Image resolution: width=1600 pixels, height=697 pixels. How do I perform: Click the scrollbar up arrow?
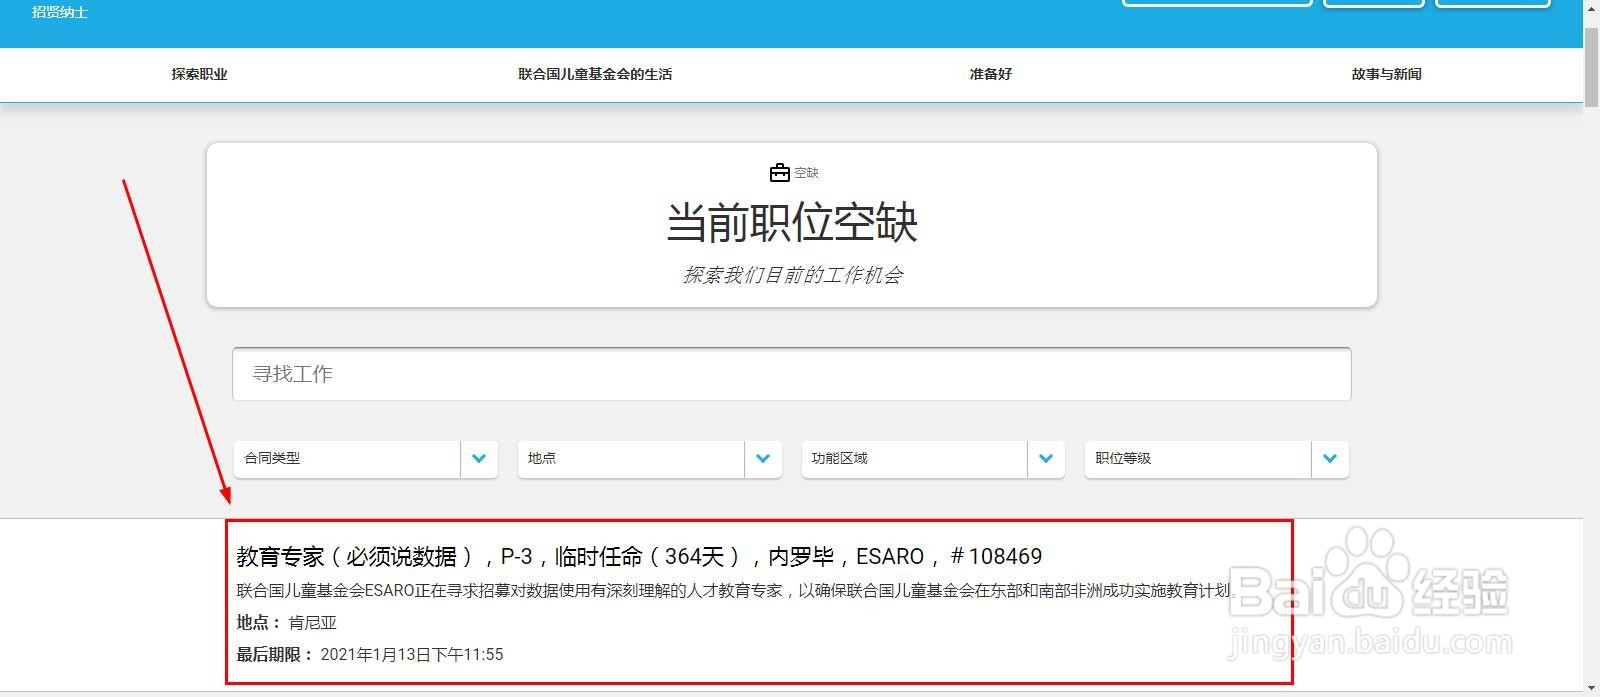tap(1591, 8)
